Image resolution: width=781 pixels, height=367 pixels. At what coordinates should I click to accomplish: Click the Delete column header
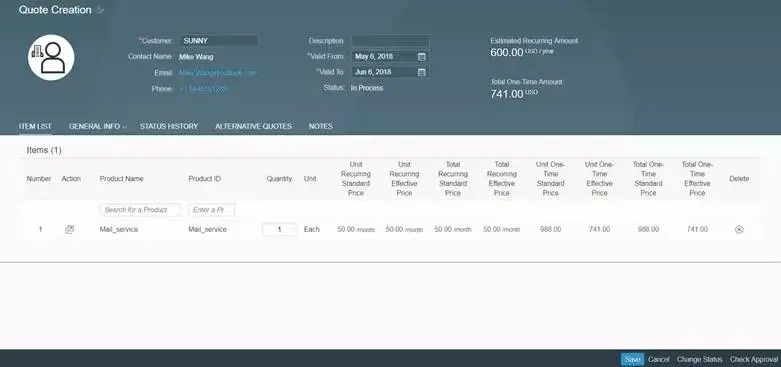[739, 179]
